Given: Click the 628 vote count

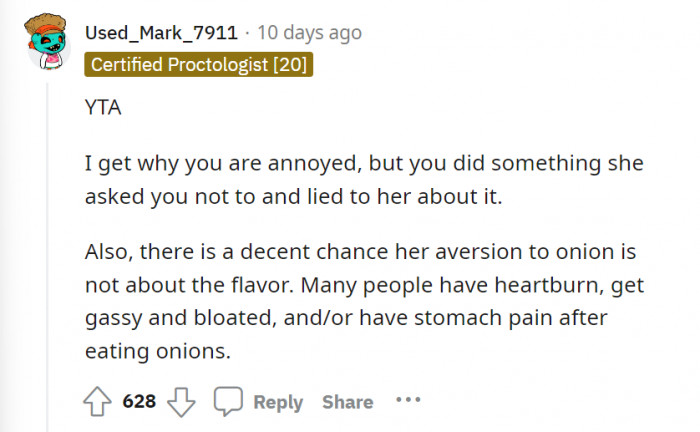Looking at the screenshot, I should pyautogui.click(x=139, y=401).
